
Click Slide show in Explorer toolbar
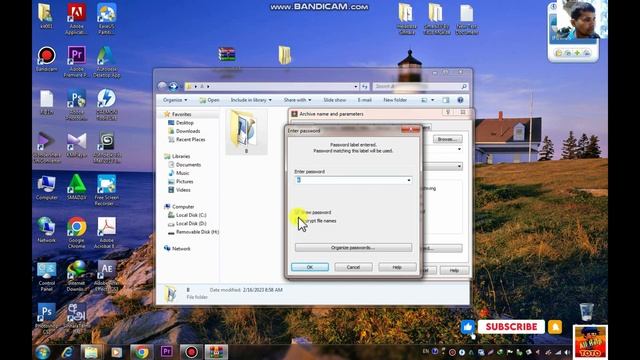(334, 100)
